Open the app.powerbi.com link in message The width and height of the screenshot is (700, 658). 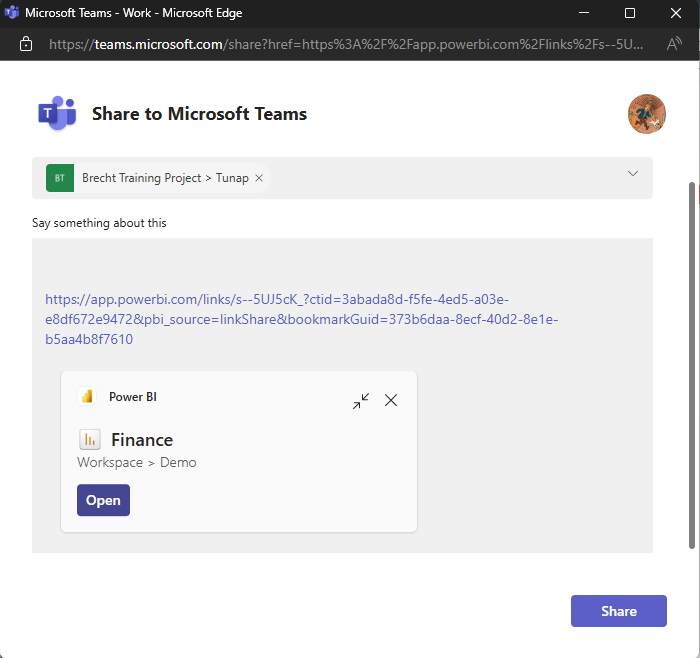click(302, 319)
